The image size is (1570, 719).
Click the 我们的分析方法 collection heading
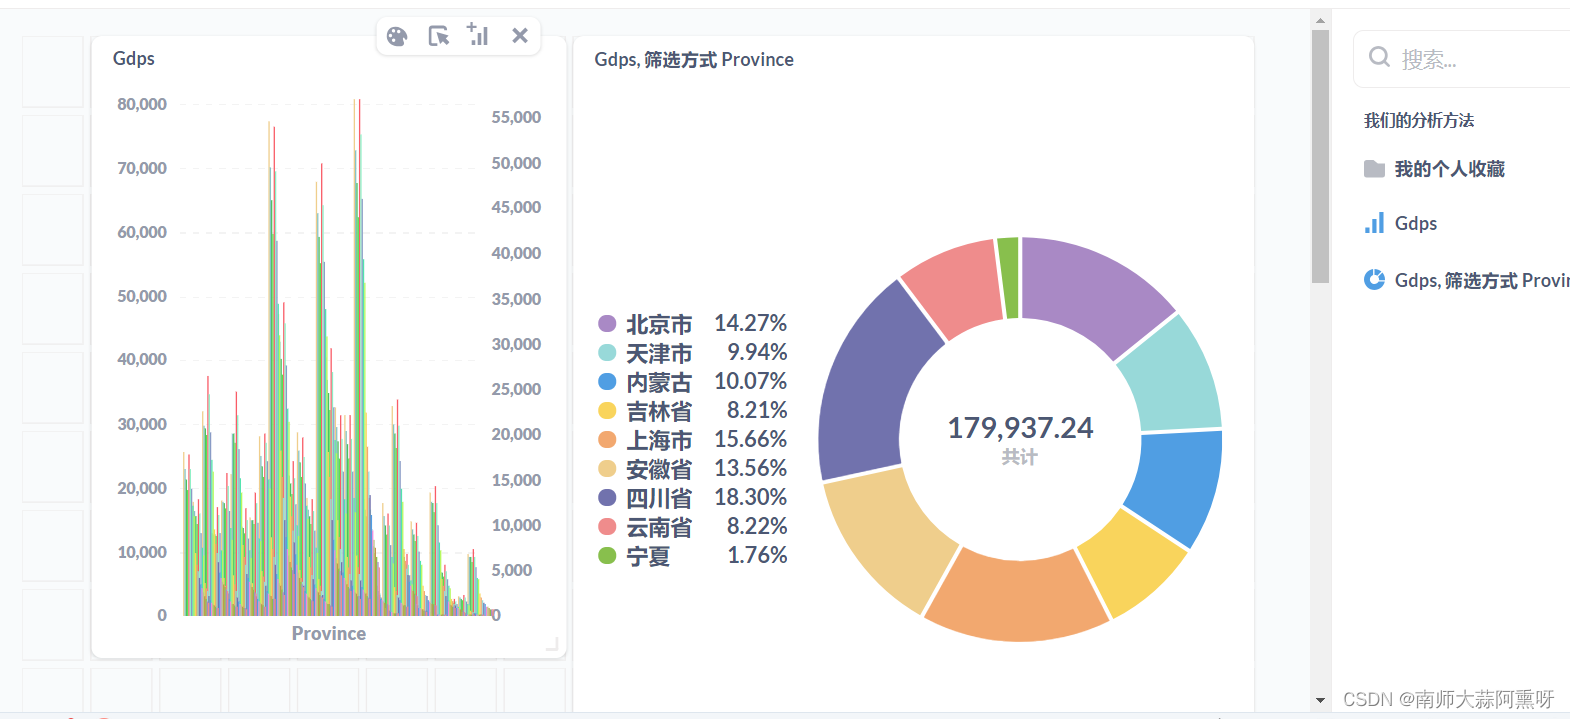pos(1418,120)
